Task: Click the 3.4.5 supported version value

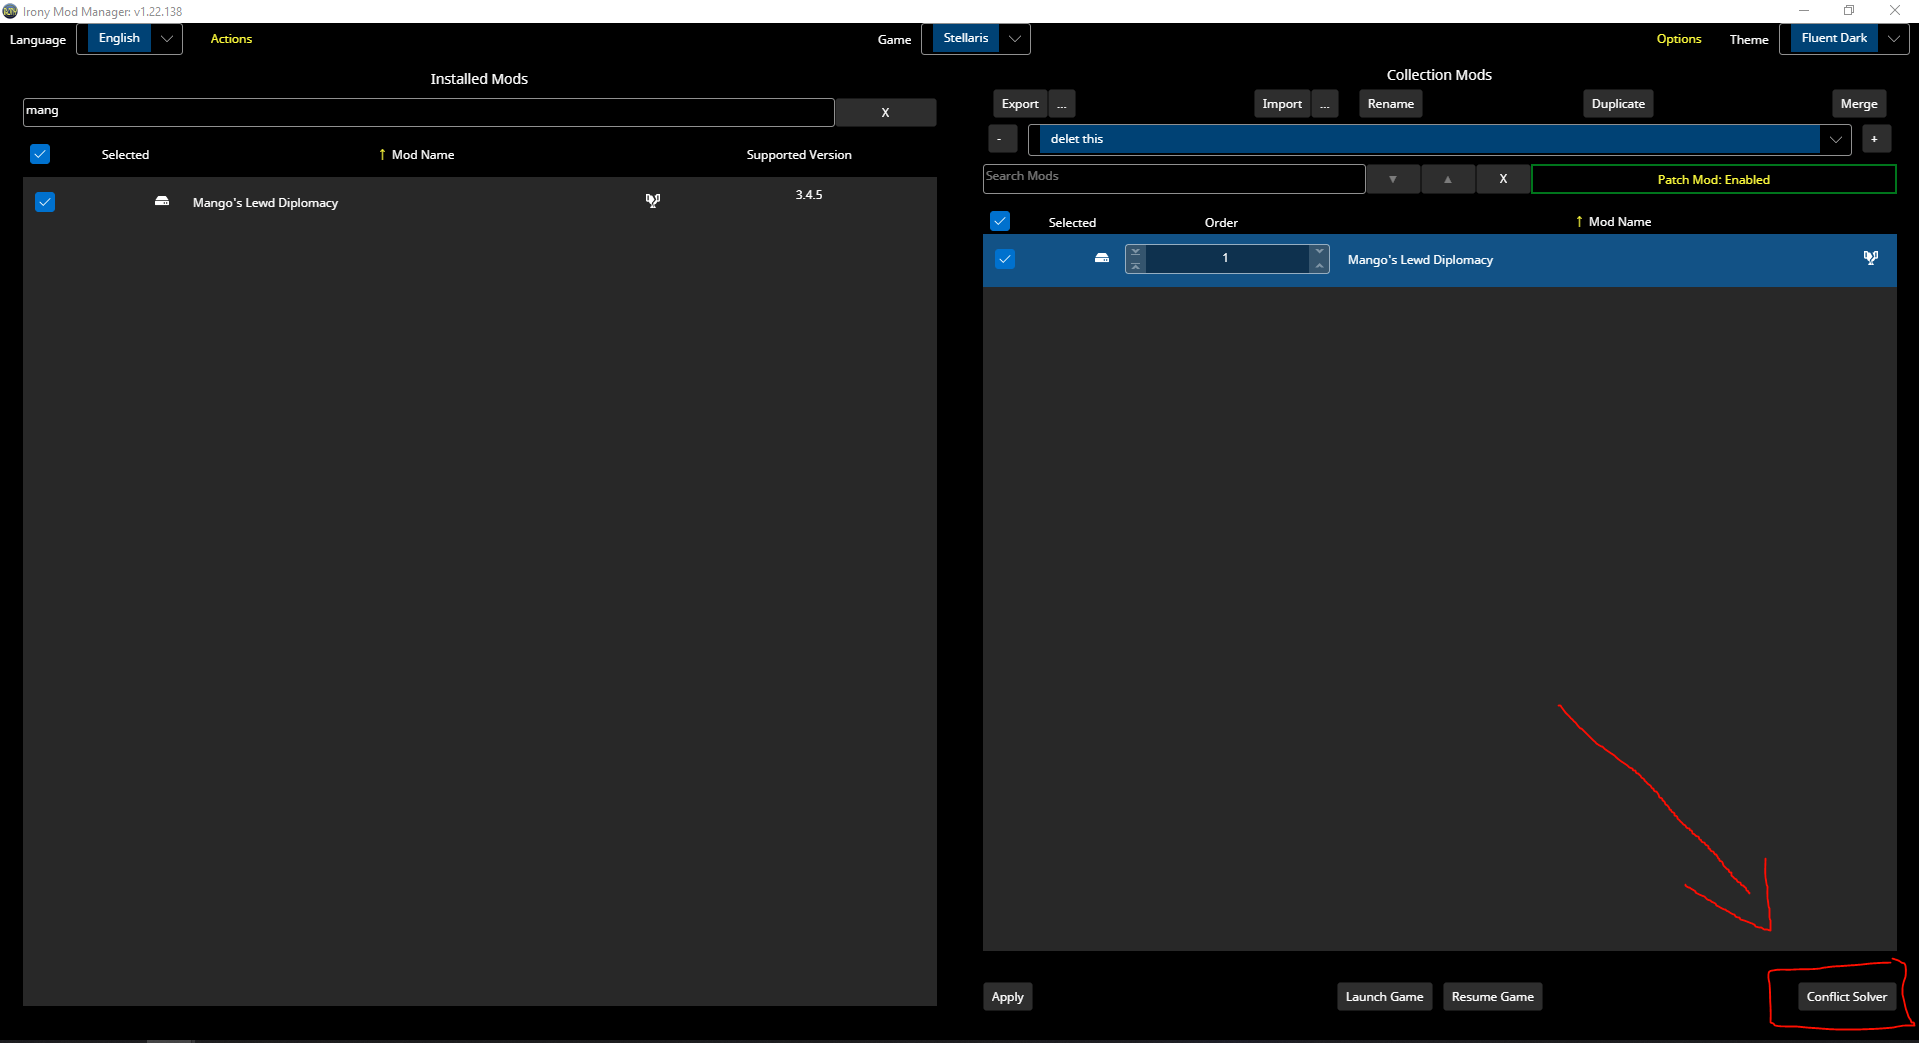Action: [809, 195]
